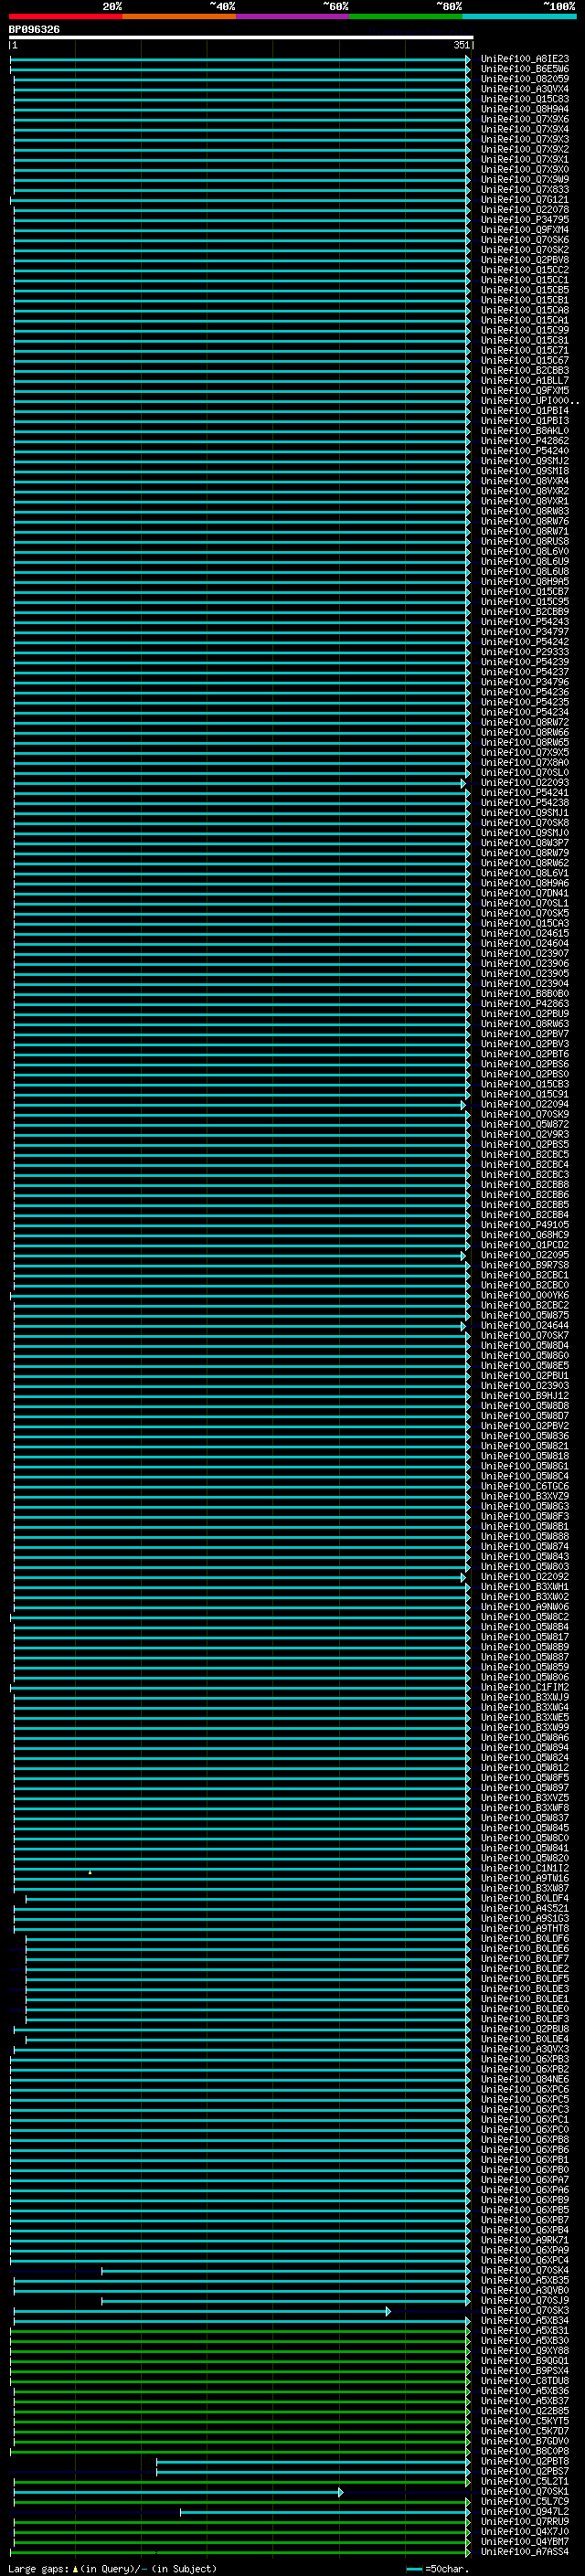
Task: Click label UniRef100_B7GDV0
Action: (x=525, y=2440)
